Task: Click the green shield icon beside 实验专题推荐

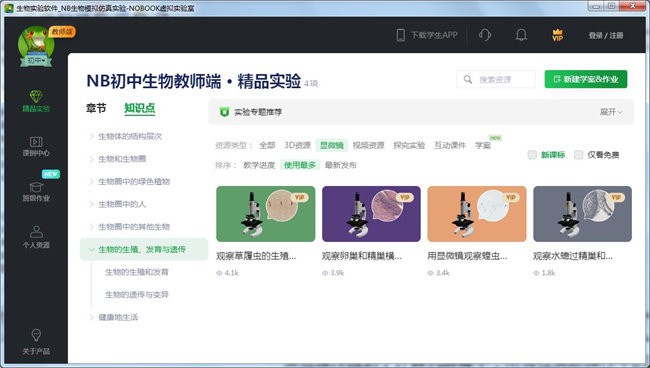Action: click(x=224, y=112)
